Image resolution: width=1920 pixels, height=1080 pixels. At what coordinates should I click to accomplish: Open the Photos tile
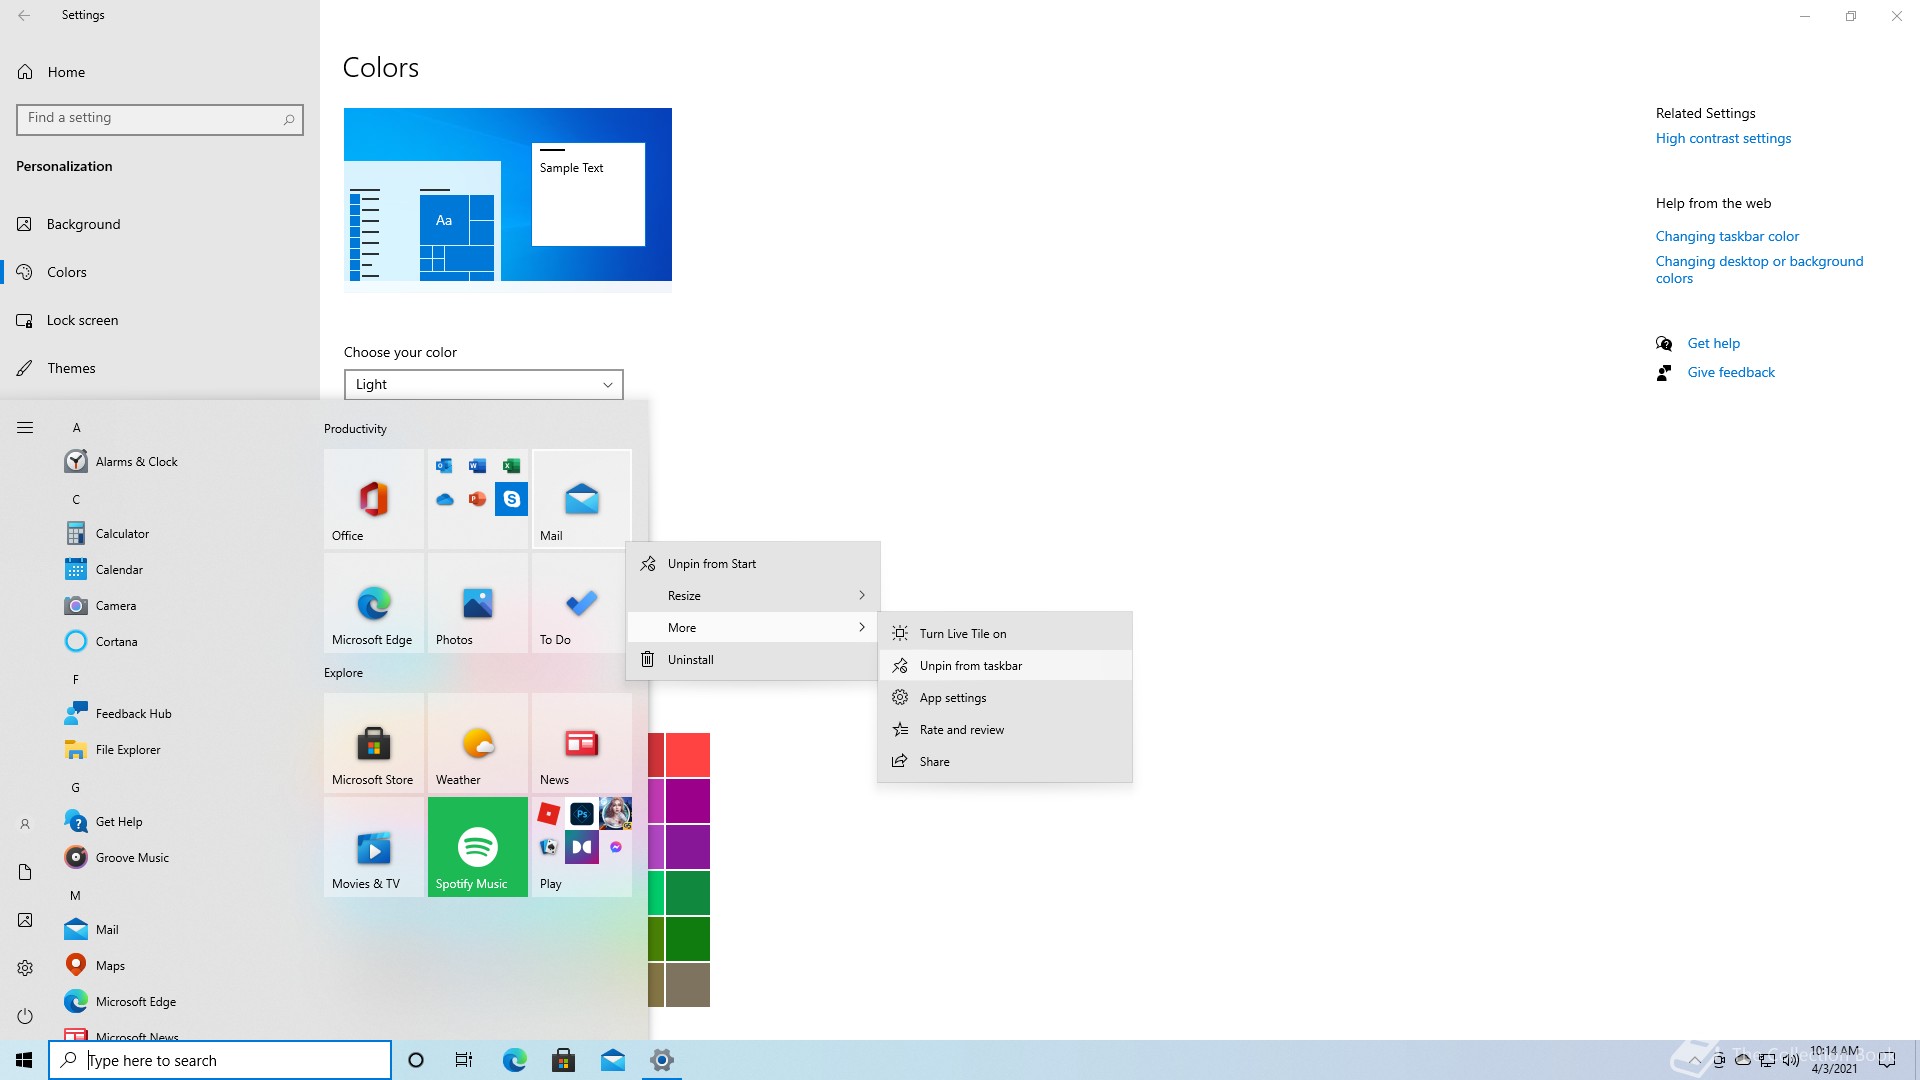point(478,603)
